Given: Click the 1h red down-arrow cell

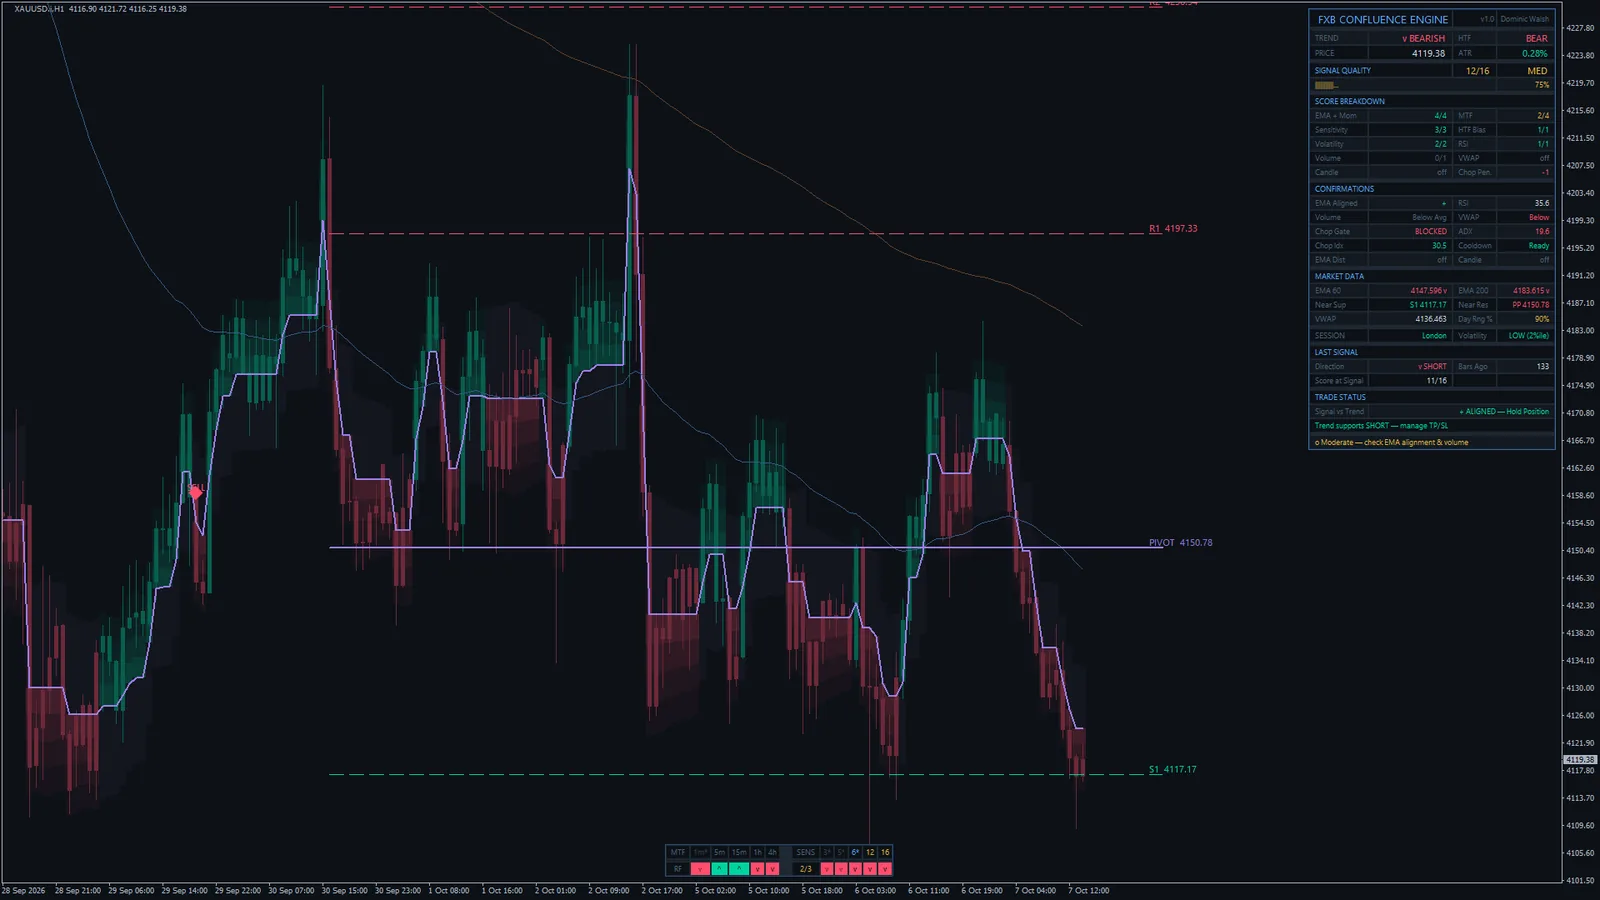Looking at the screenshot, I should point(757,869).
